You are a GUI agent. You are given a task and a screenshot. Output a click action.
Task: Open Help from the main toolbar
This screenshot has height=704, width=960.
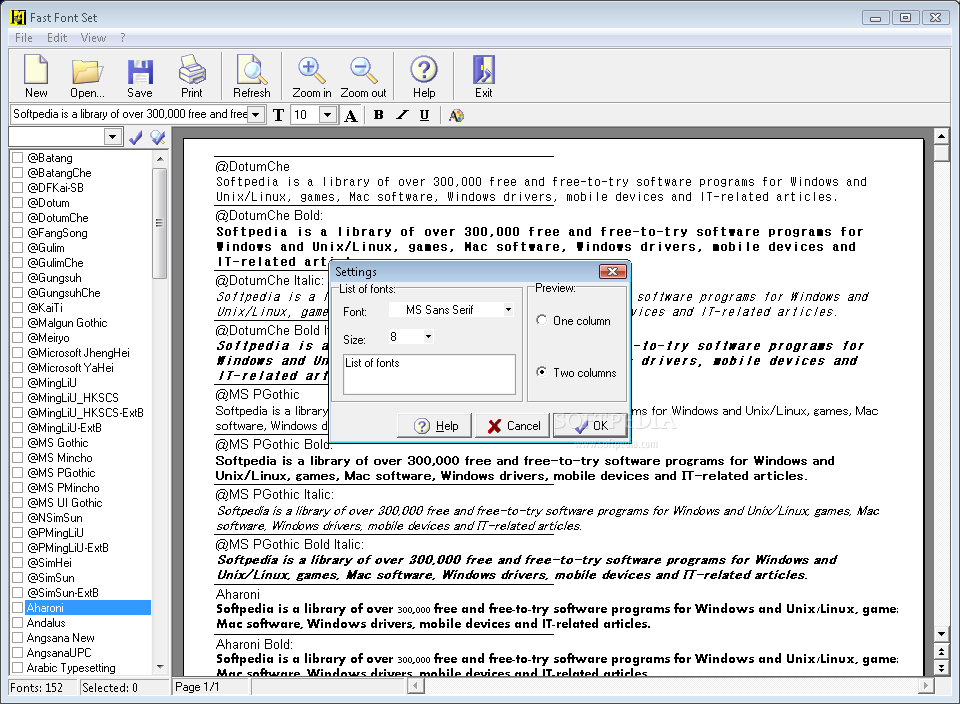point(424,76)
